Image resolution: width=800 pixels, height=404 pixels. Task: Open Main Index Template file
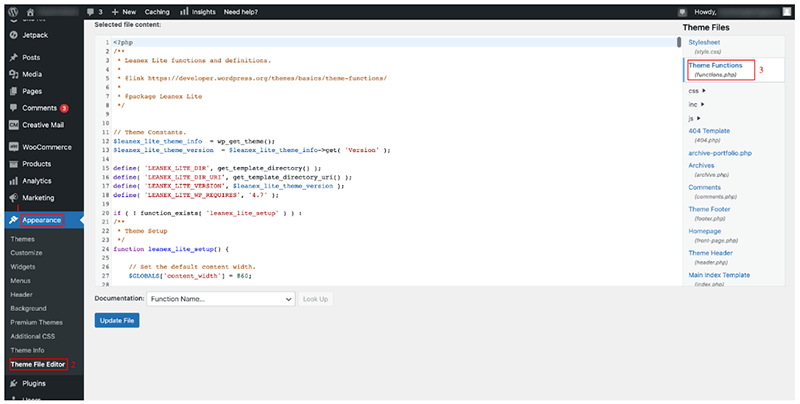[719, 279]
